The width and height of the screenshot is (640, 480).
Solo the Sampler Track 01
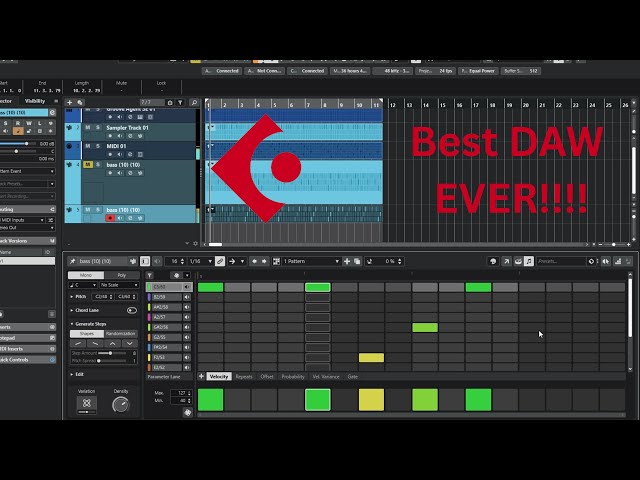98,128
